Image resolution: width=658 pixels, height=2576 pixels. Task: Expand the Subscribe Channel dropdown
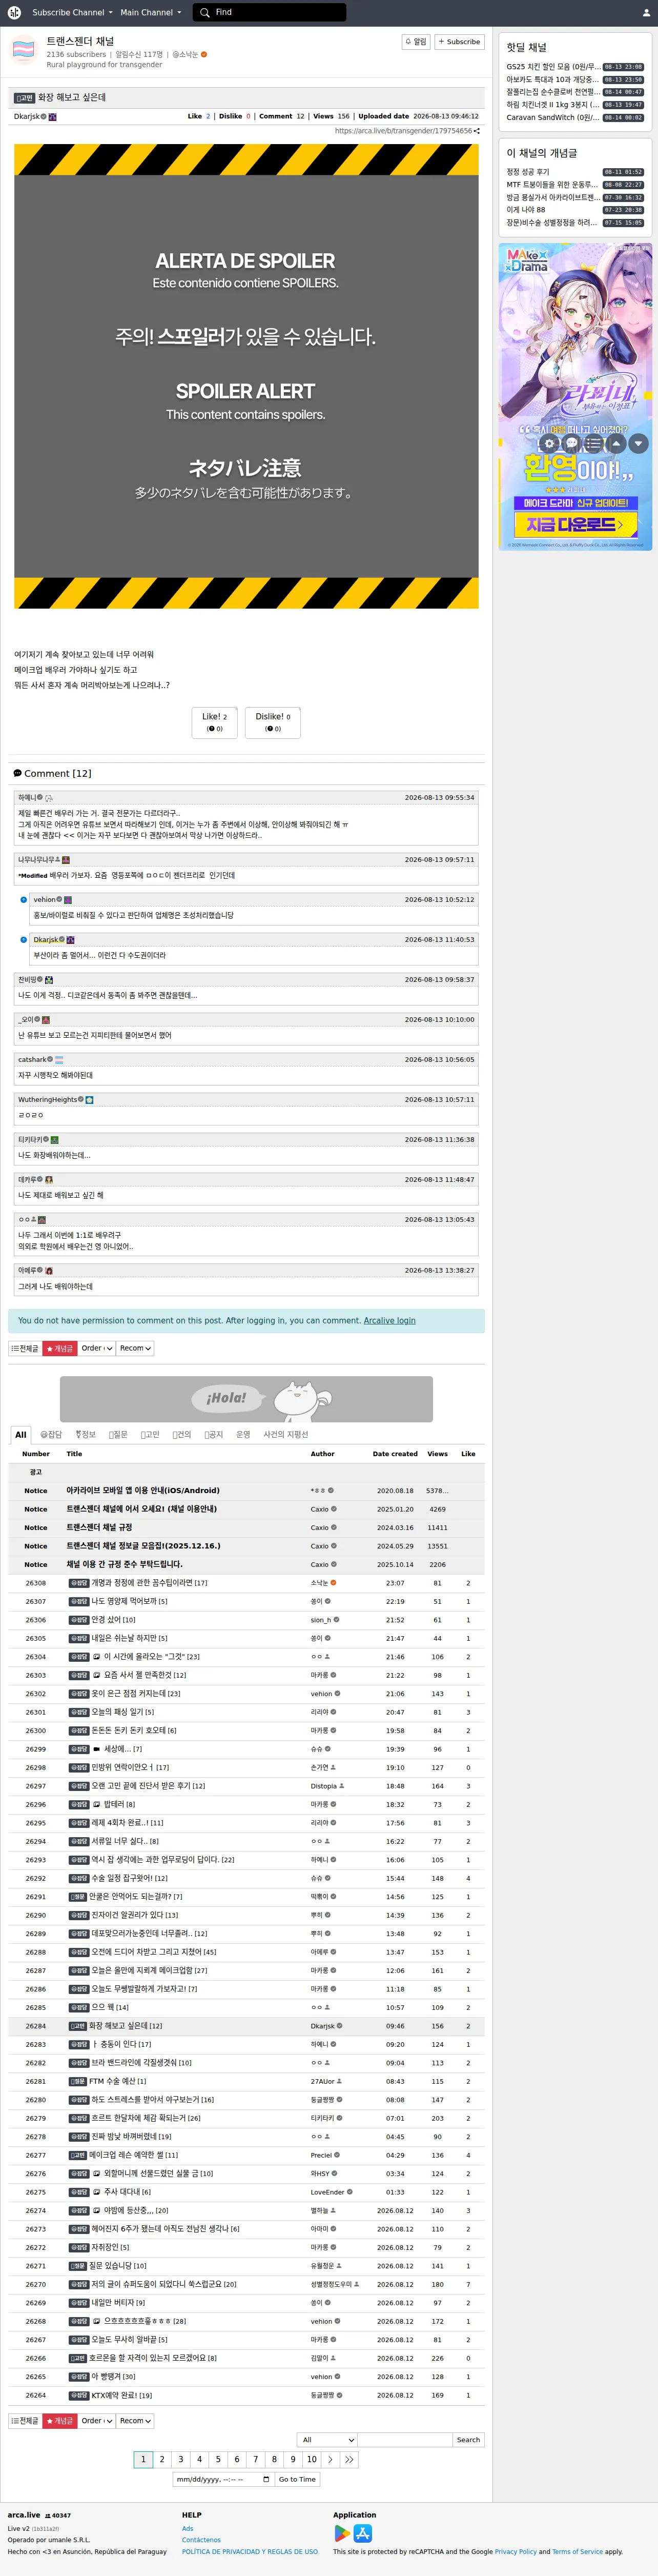pos(71,12)
